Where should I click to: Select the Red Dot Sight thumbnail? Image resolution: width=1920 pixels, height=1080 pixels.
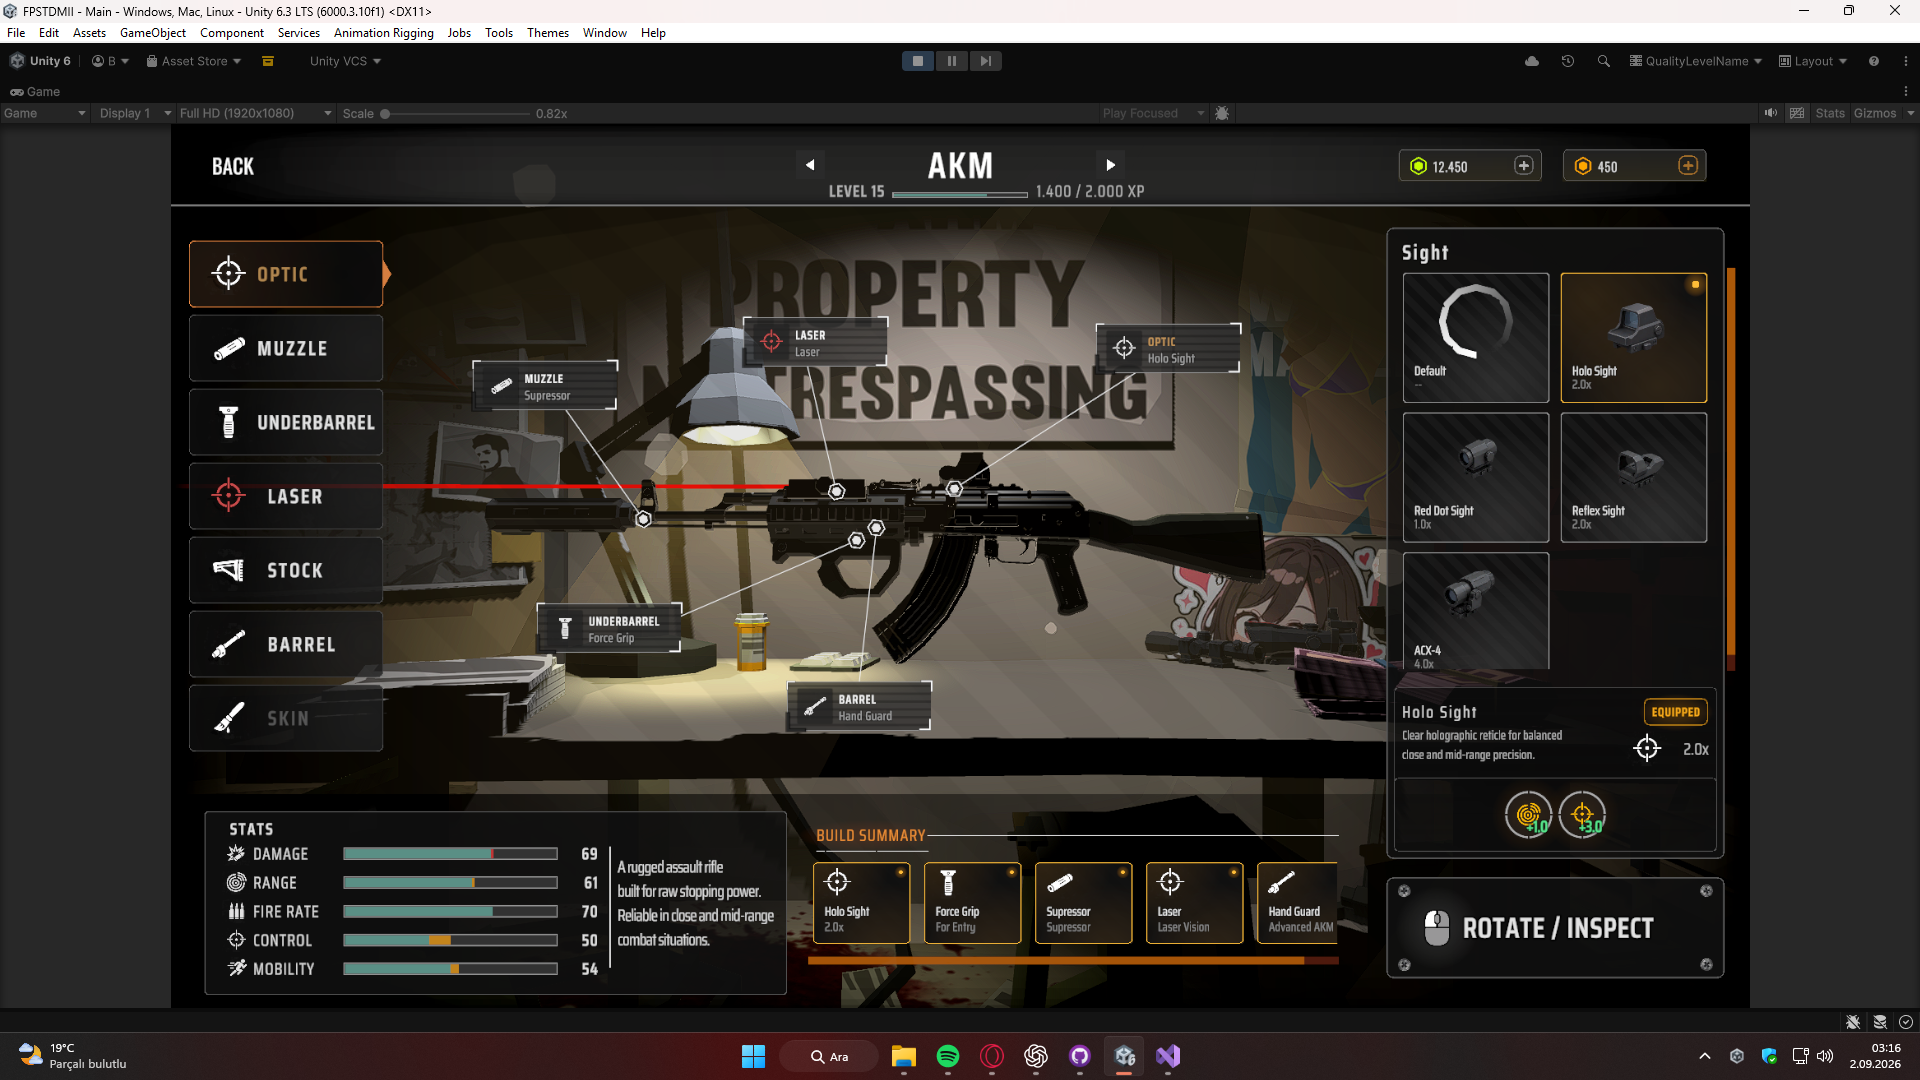click(x=1475, y=477)
